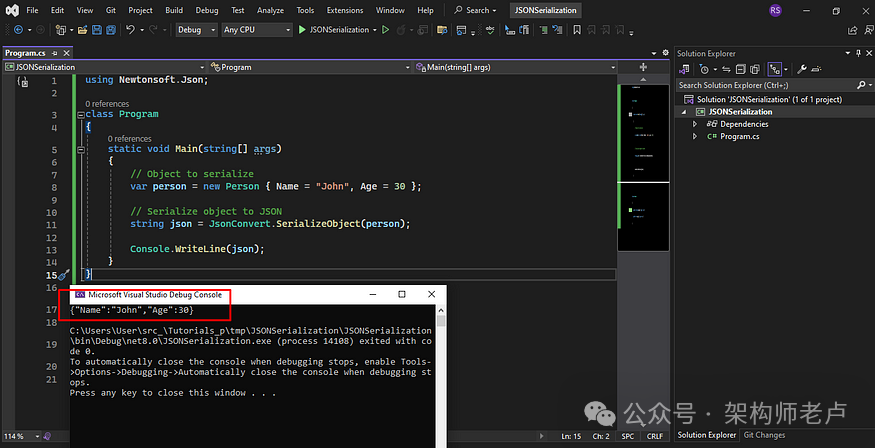Open the Extensions menu
Image resolution: width=875 pixels, height=448 pixels.
tap(345, 10)
